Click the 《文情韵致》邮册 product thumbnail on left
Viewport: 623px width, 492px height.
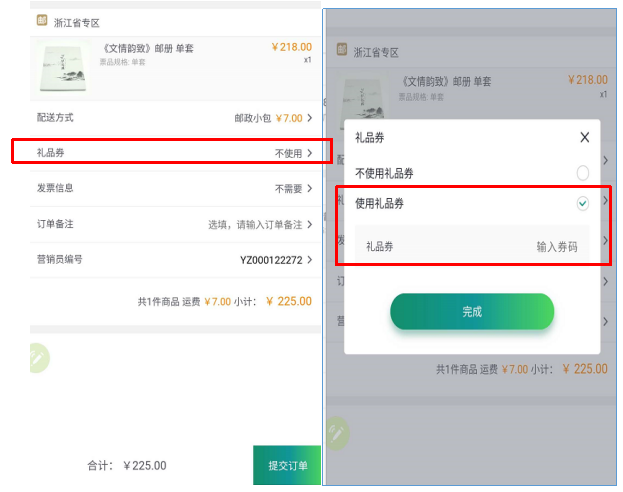[62, 69]
